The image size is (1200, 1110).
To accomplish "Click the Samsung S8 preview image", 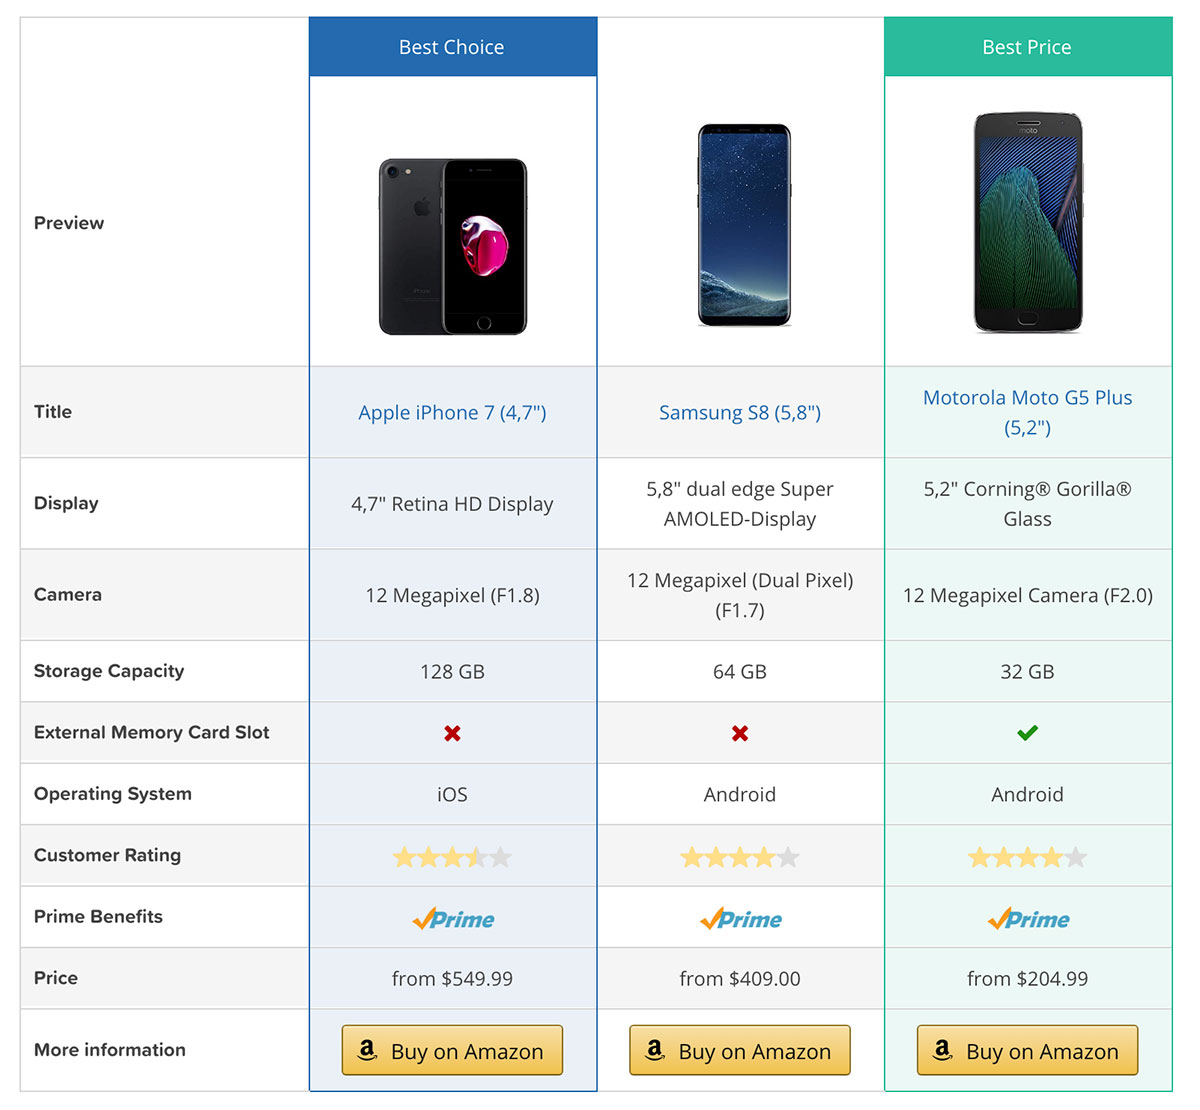I will [x=744, y=225].
